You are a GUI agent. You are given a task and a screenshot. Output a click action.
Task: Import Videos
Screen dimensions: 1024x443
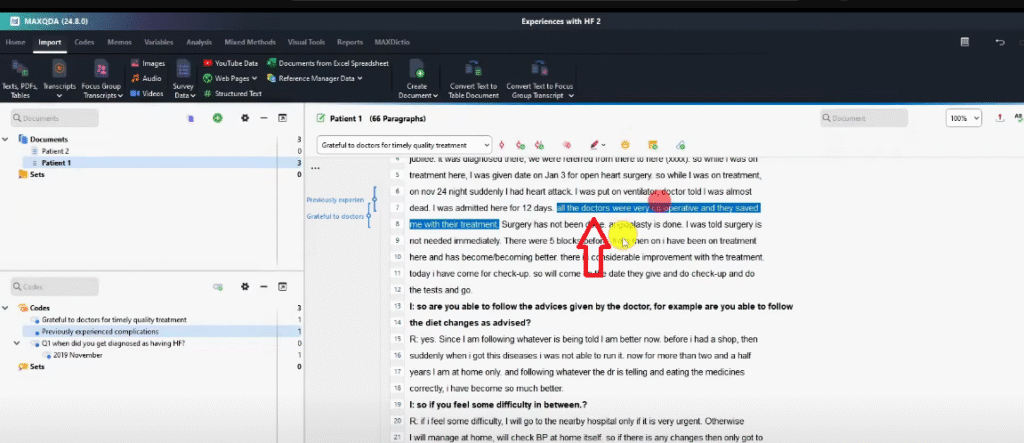[147, 93]
